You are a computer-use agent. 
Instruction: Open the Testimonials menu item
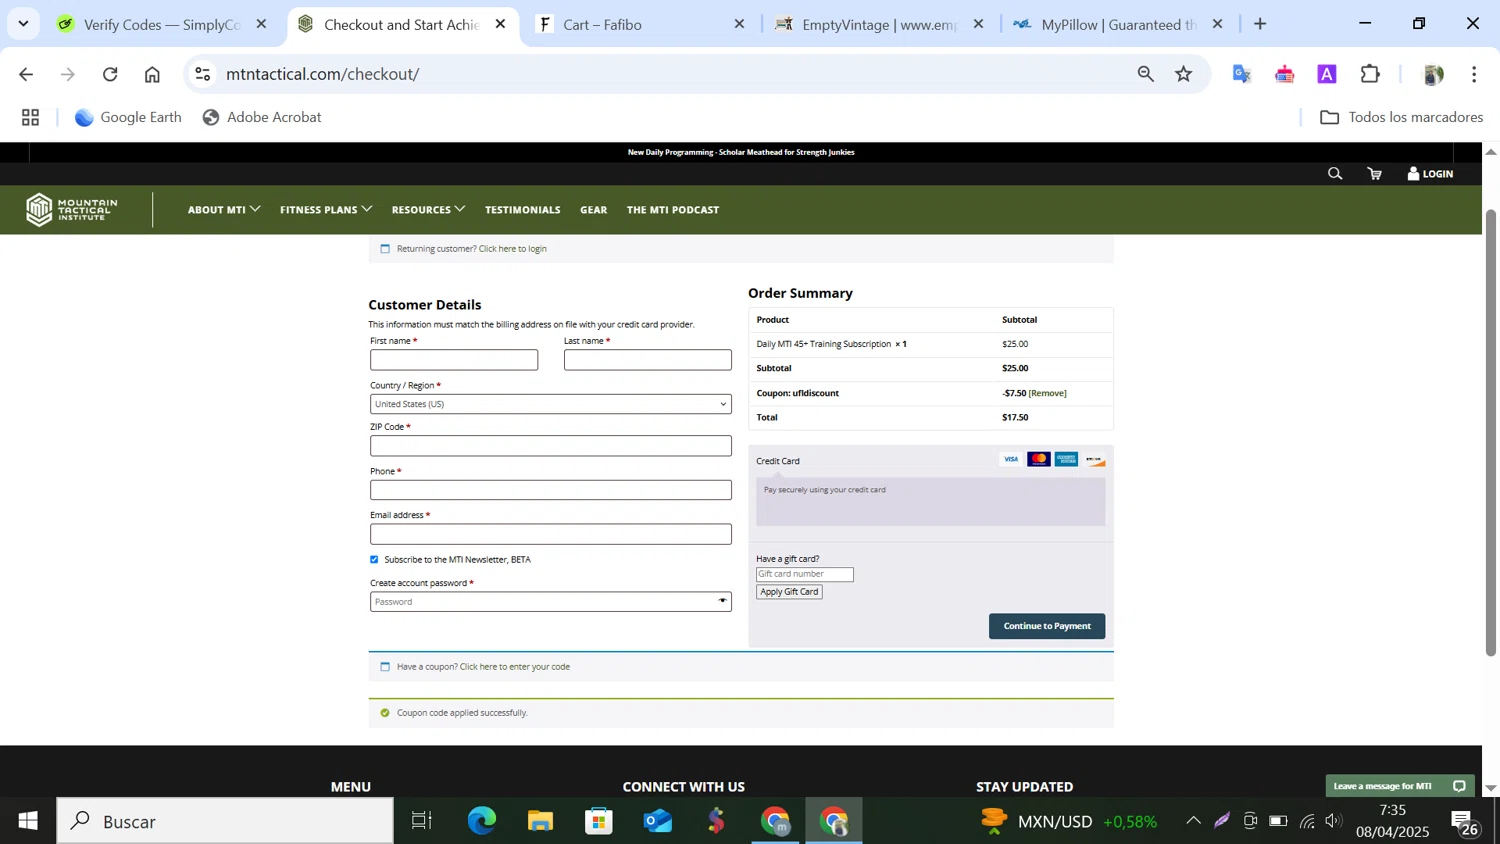[522, 210]
